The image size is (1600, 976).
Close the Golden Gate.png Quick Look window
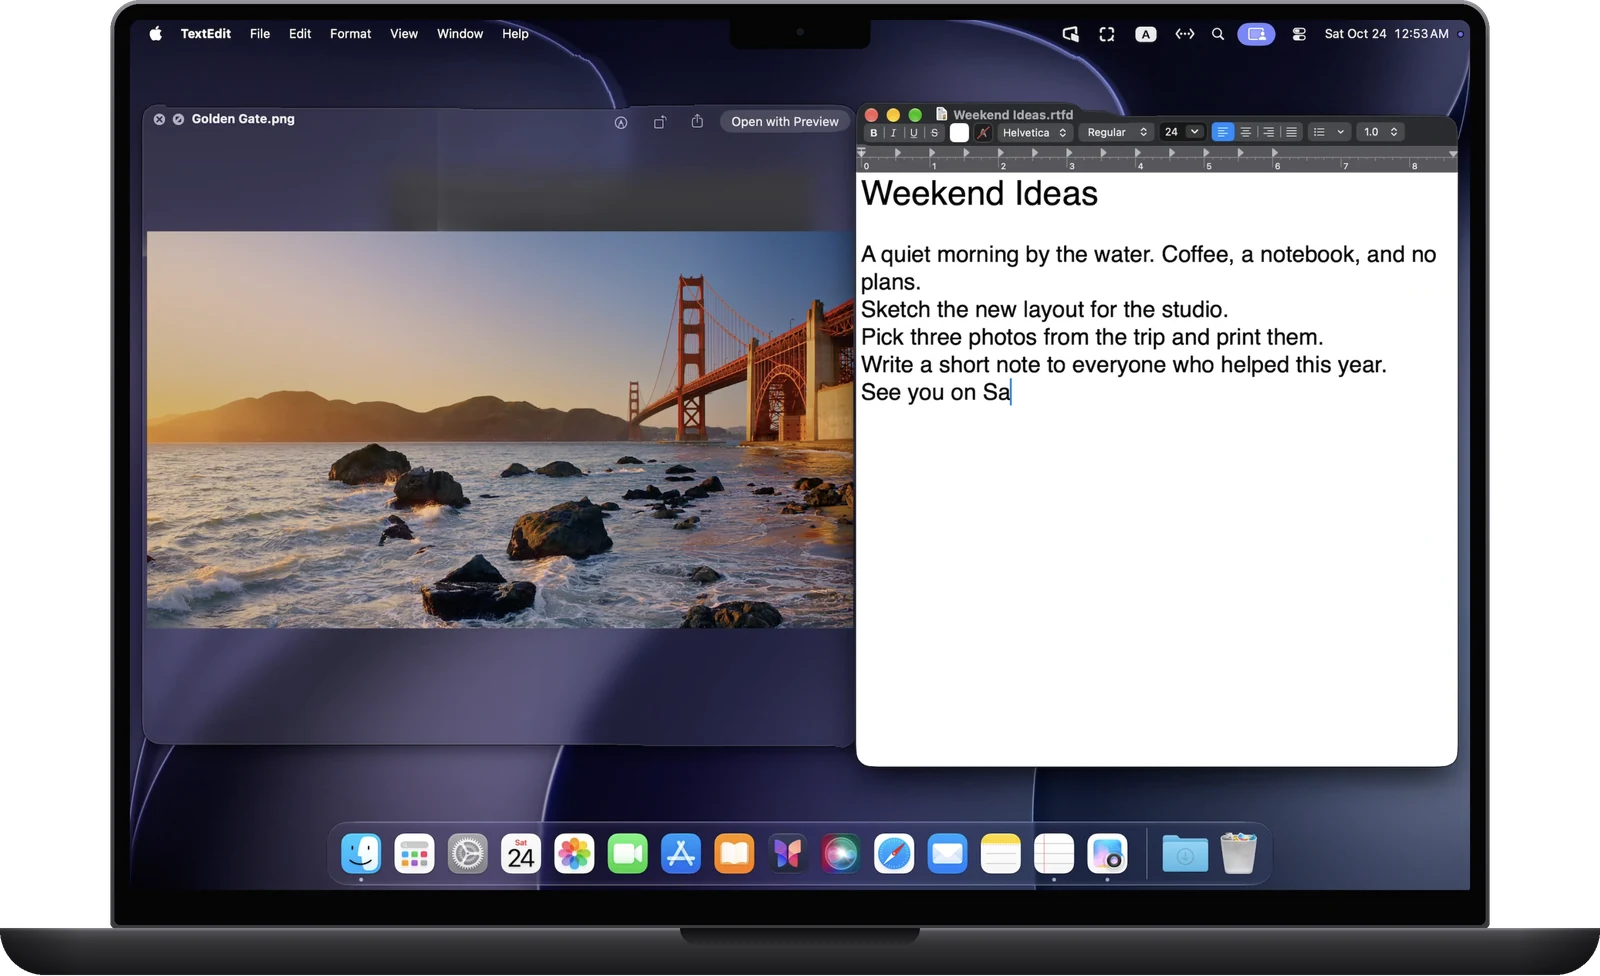tap(159, 119)
